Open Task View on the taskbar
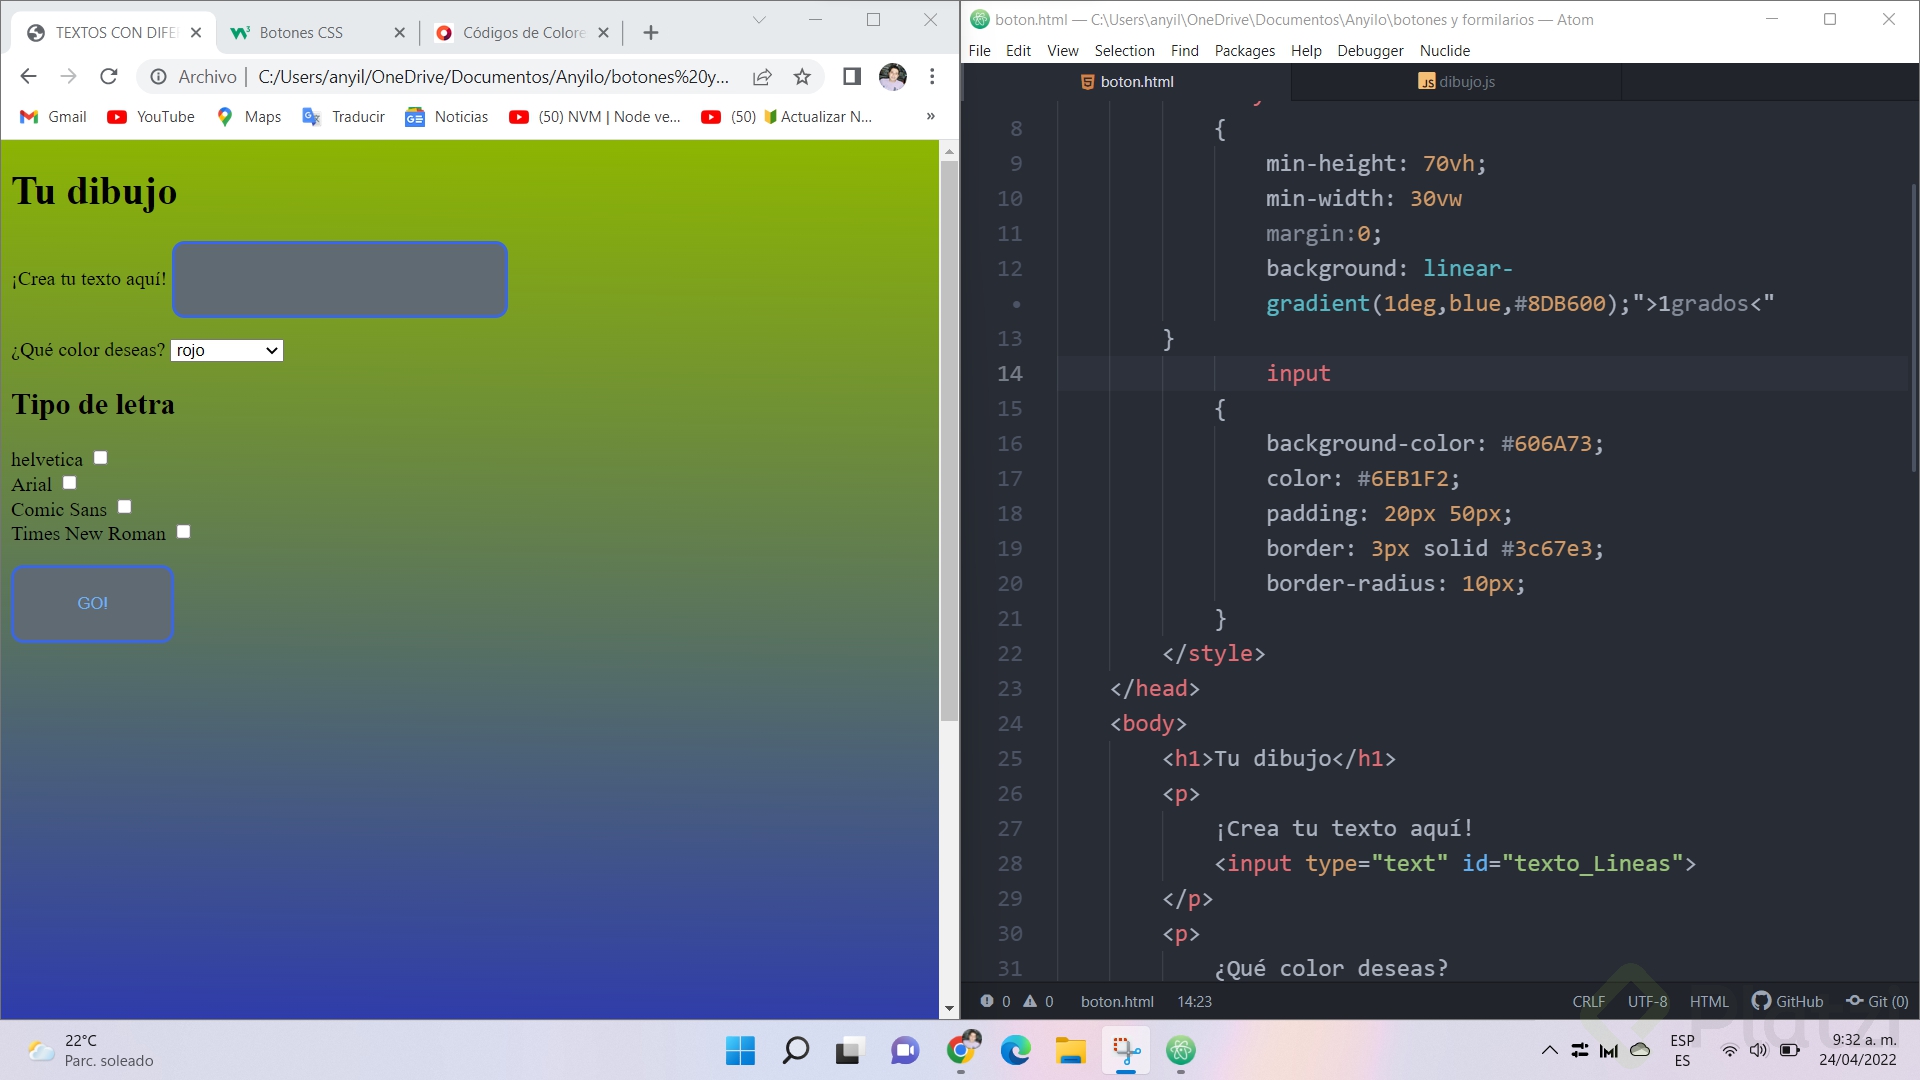This screenshot has height=1080, width=1920. (849, 1050)
